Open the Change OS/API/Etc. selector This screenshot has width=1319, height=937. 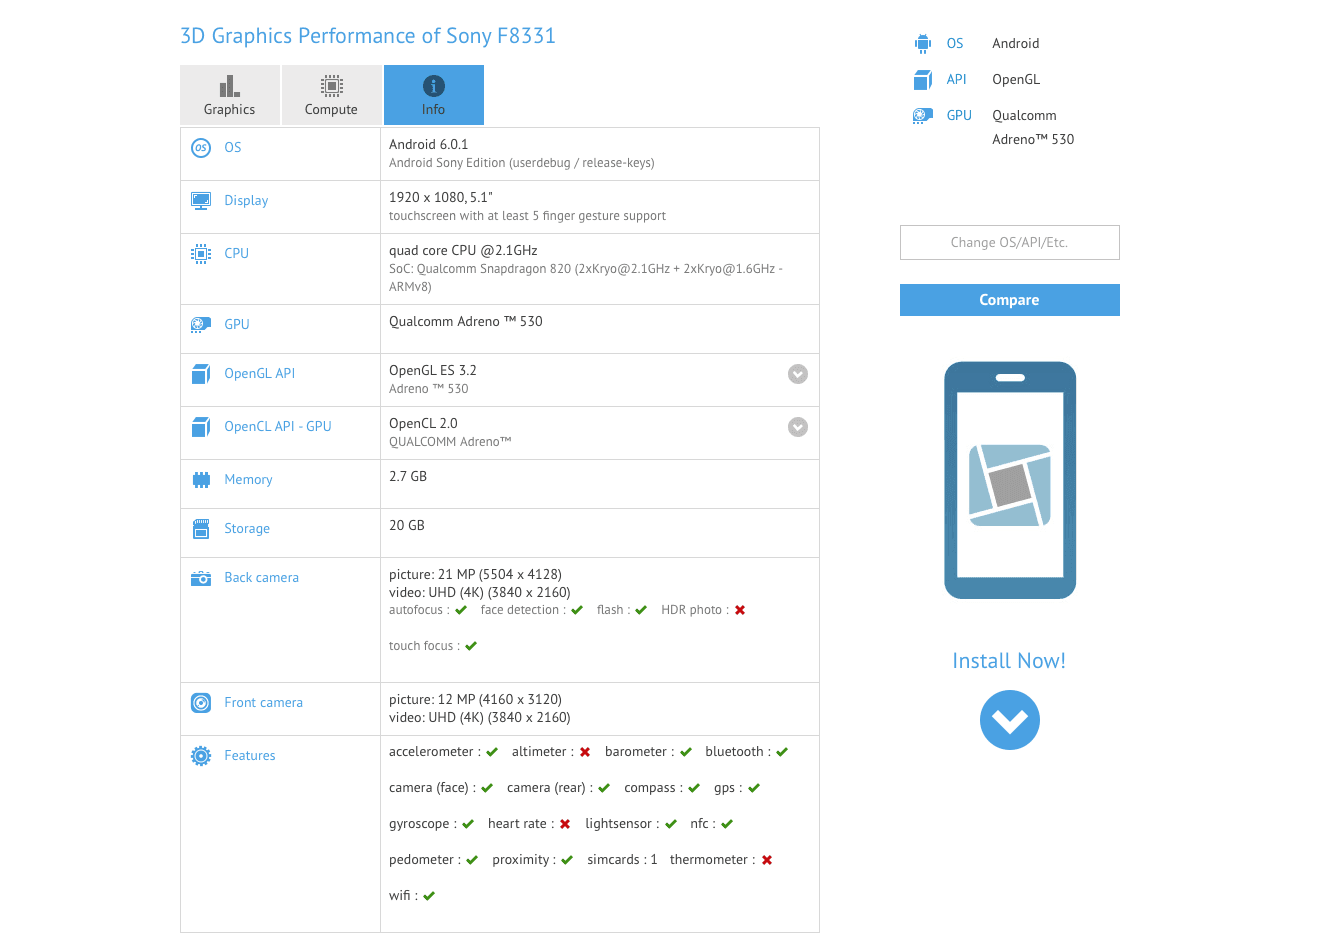[1010, 243]
